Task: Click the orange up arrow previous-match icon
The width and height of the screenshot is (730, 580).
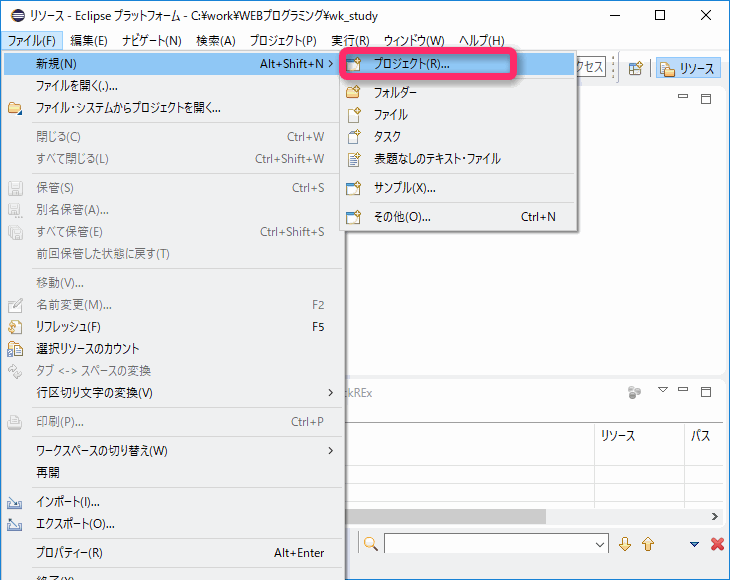Action: (x=648, y=544)
